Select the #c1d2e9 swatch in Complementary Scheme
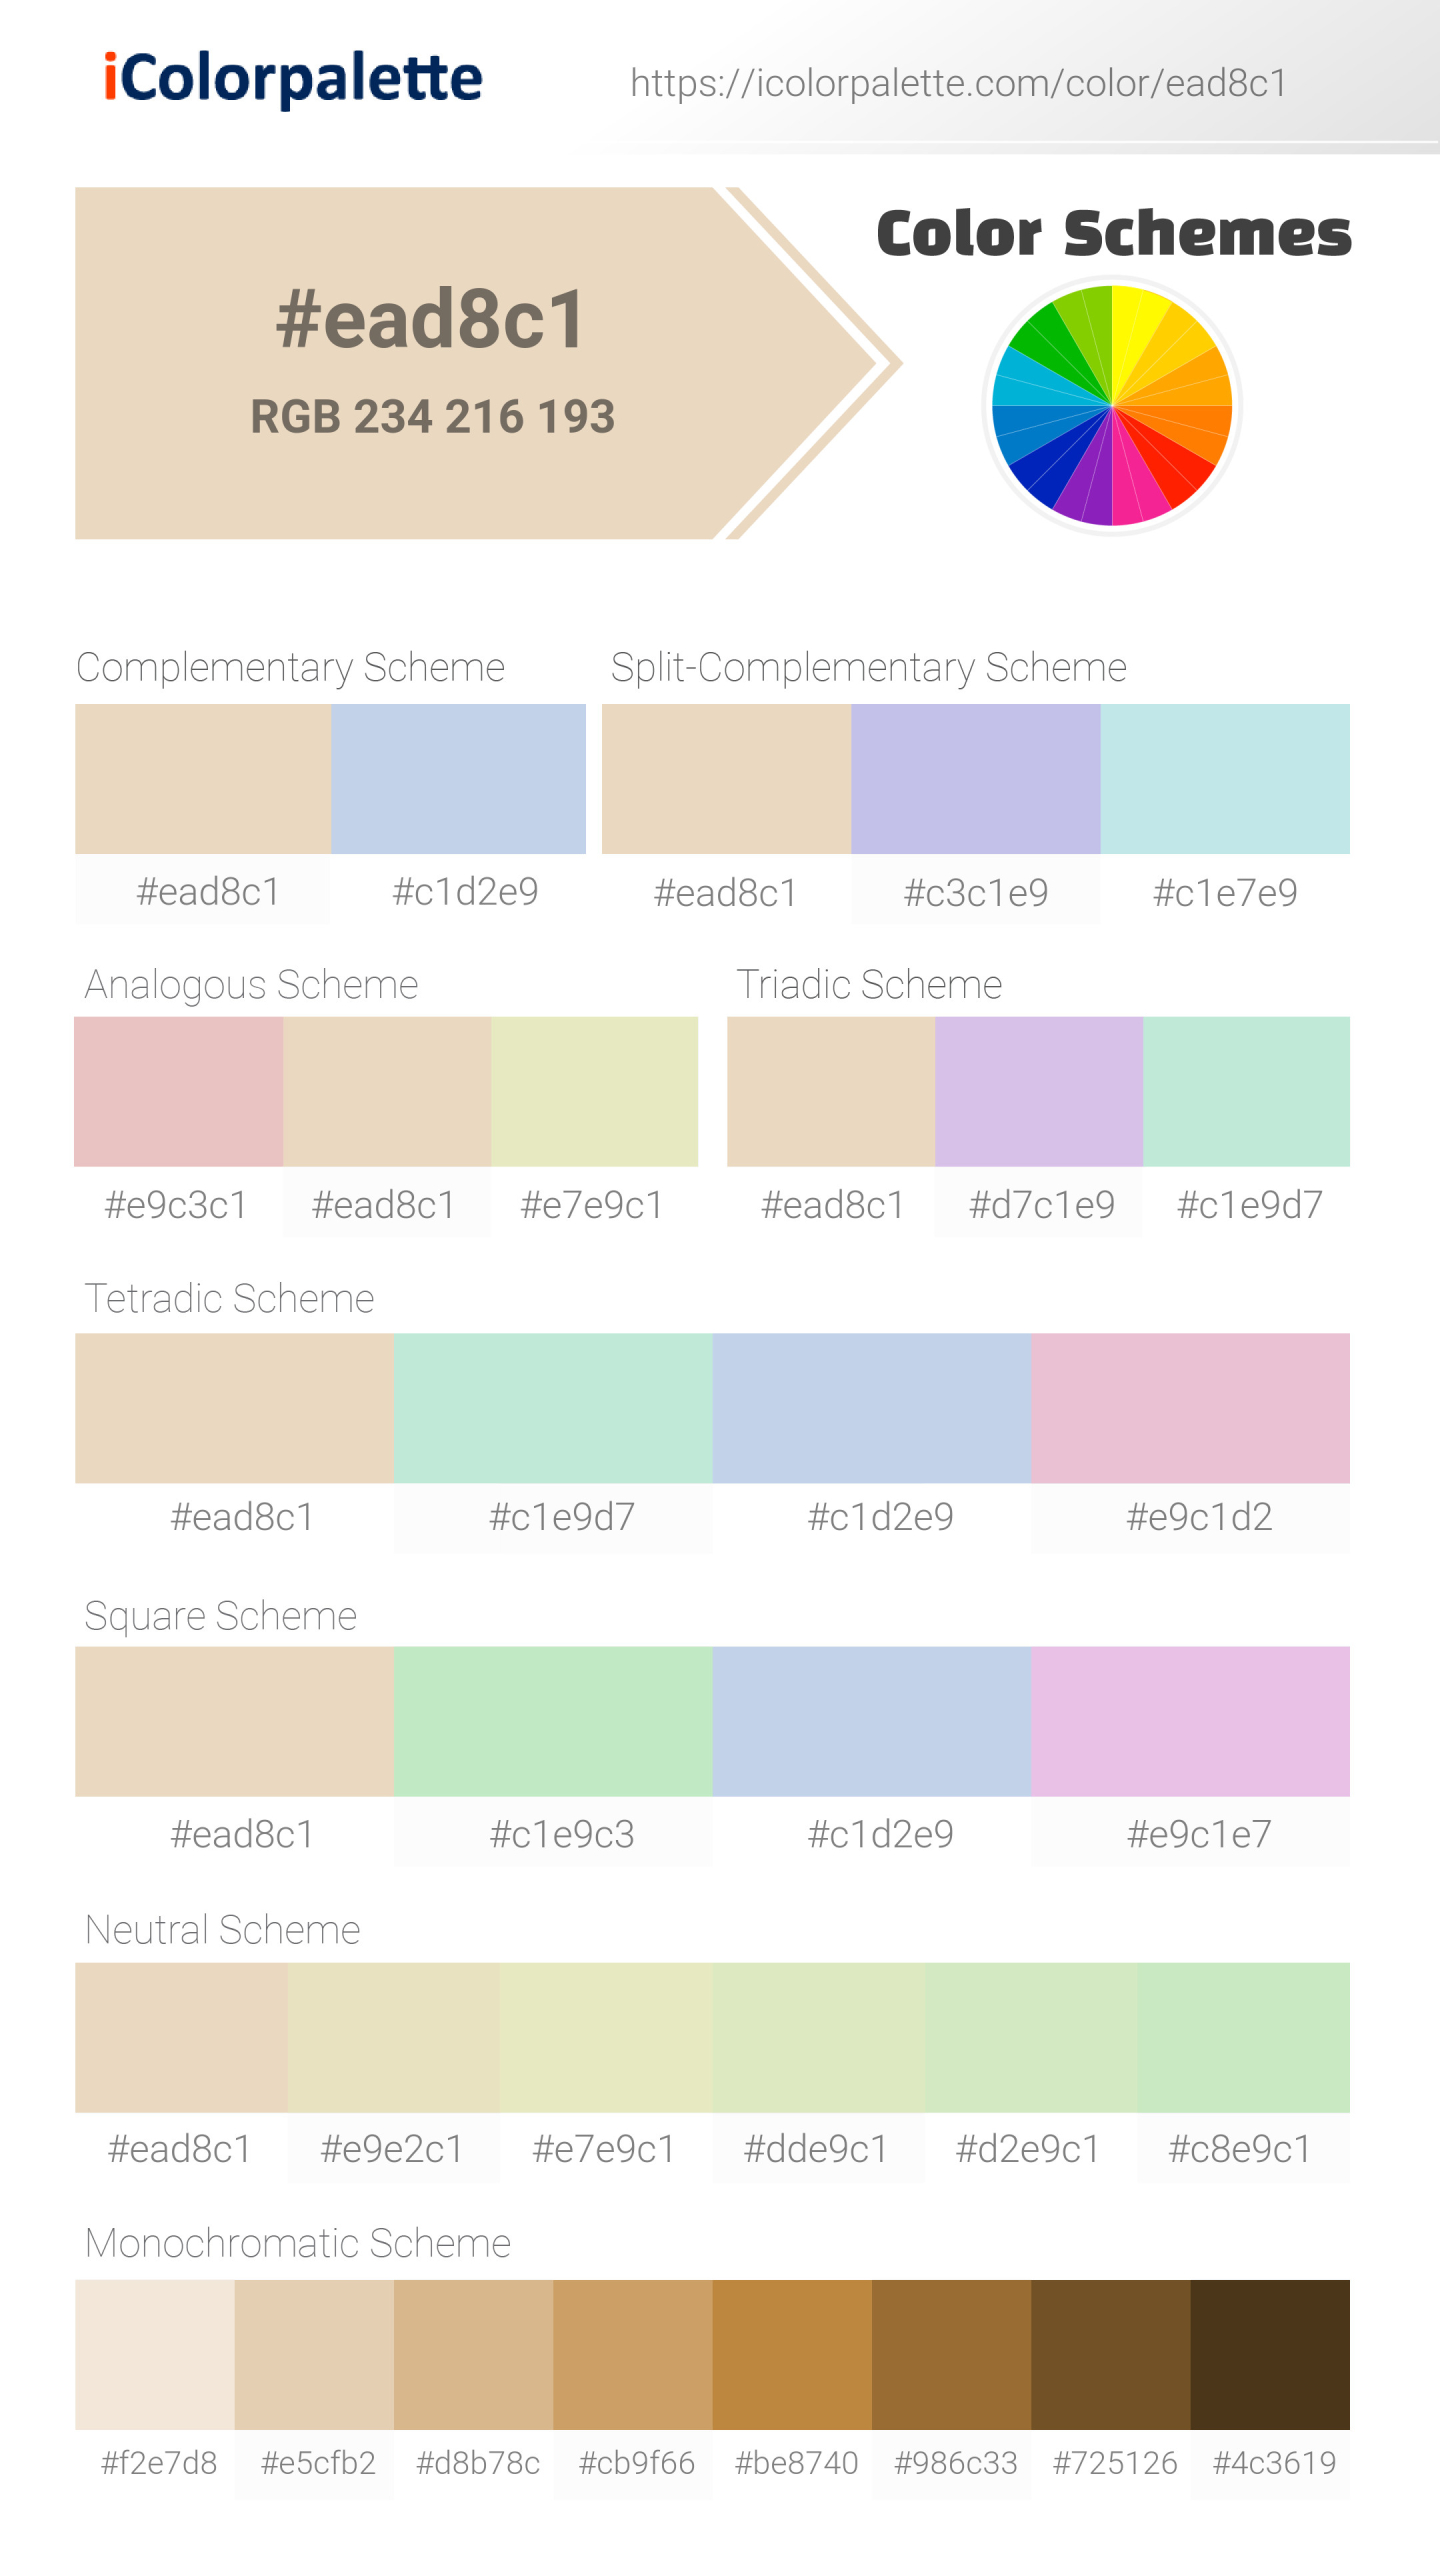 tap(458, 779)
